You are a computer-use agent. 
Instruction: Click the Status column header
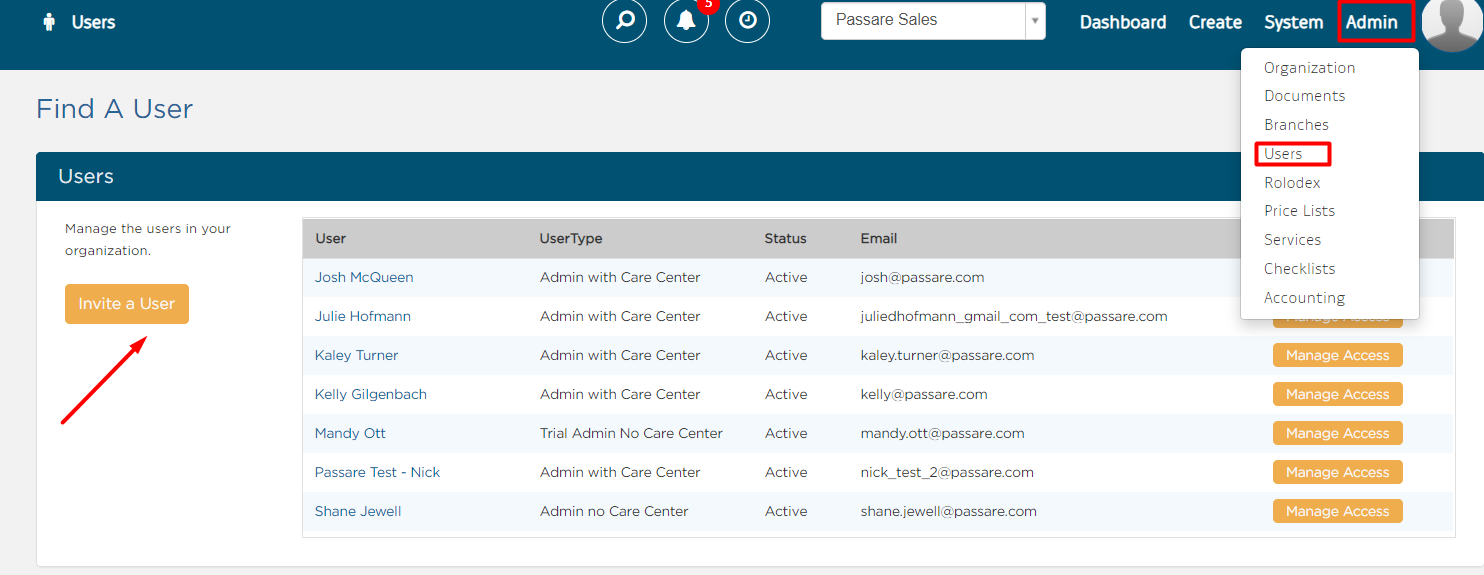pos(785,238)
